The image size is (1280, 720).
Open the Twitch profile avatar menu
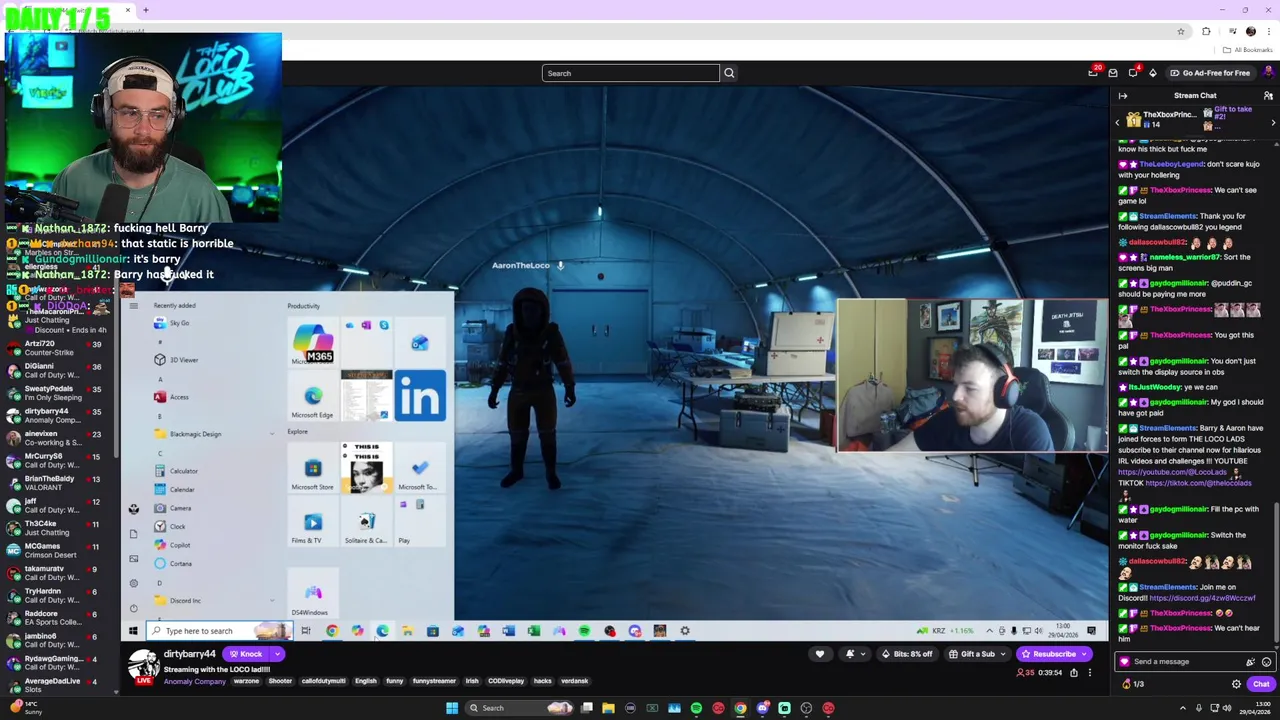(1269, 73)
